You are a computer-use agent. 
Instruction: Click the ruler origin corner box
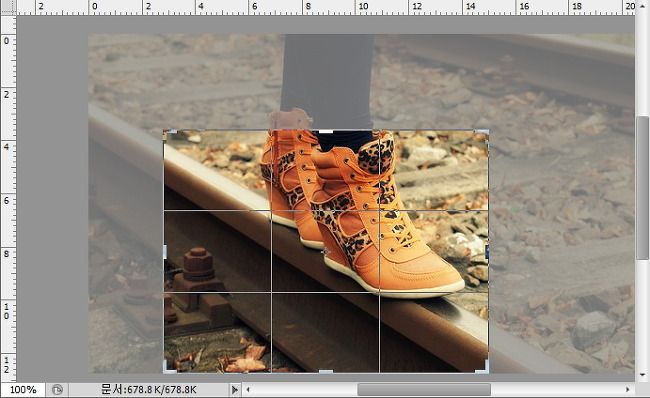(x=8, y=7)
